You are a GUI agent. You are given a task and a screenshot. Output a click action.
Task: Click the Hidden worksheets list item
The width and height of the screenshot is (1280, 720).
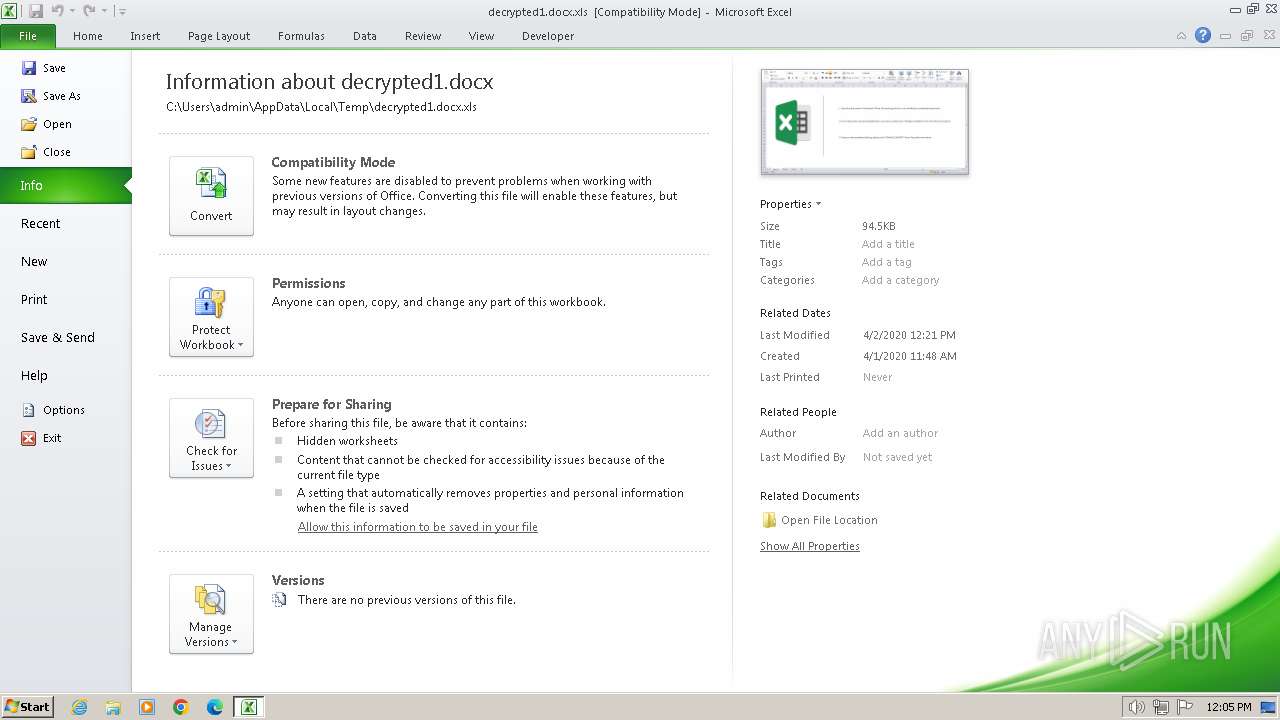pyautogui.click(x=347, y=441)
